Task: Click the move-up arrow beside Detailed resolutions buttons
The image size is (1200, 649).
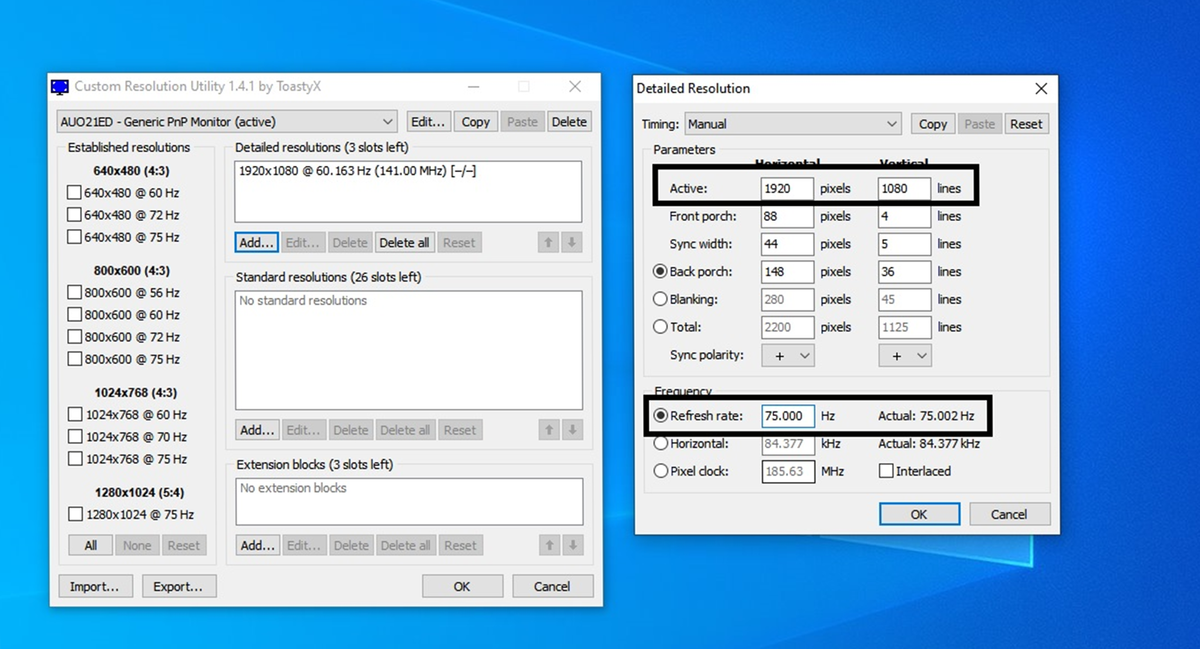Action: pyautogui.click(x=548, y=242)
